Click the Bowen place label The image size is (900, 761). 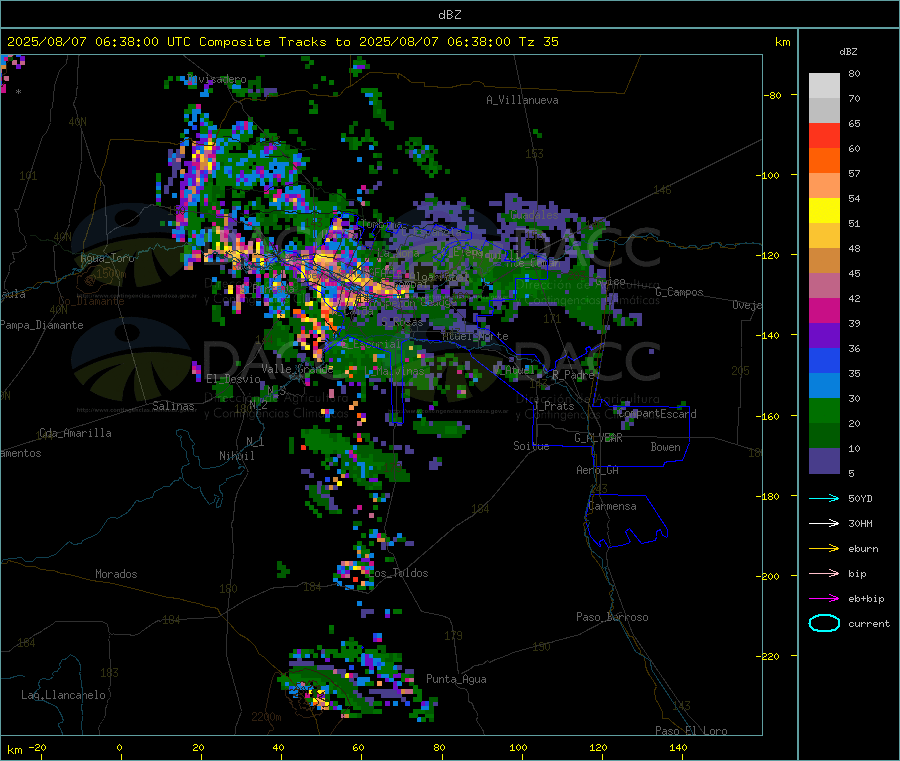[x=665, y=447]
